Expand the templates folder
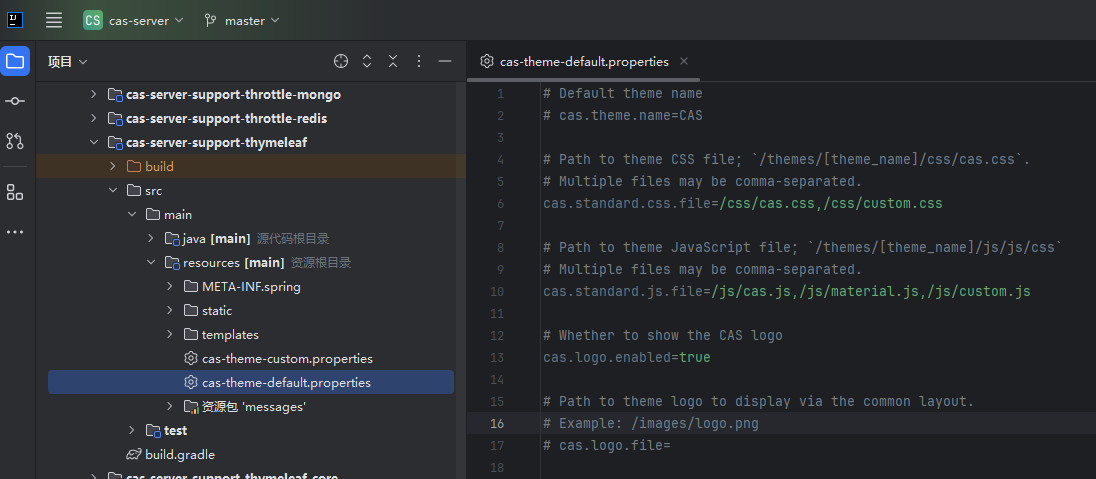The width and height of the screenshot is (1096, 479). [x=170, y=334]
